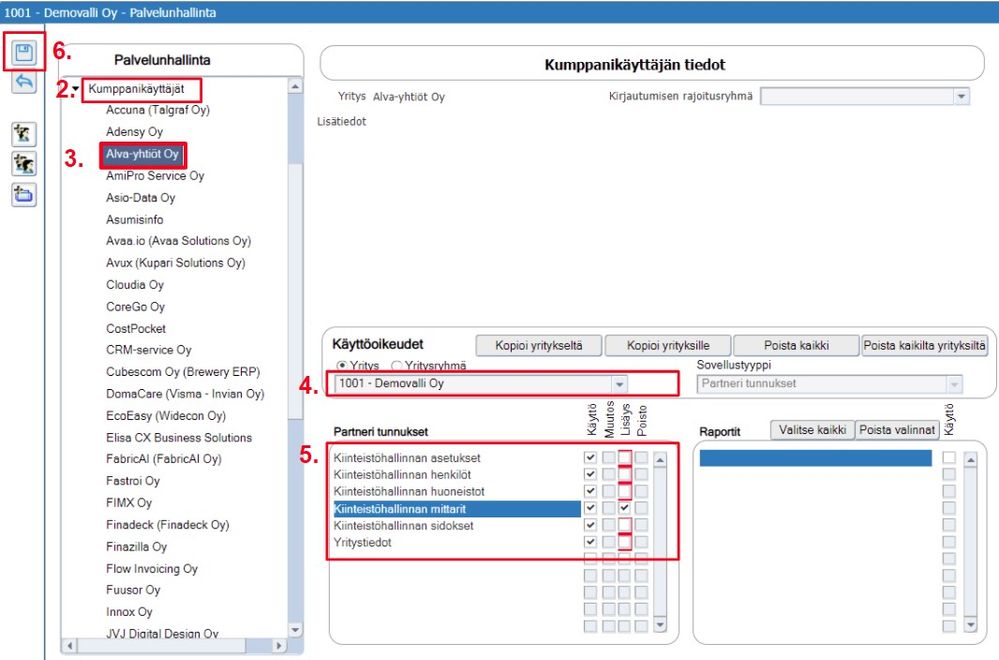Viewport: 999px width, 660px height.
Task: Click the company tree's scroll up arrow
Action: pyautogui.click(x=294, y=86)
